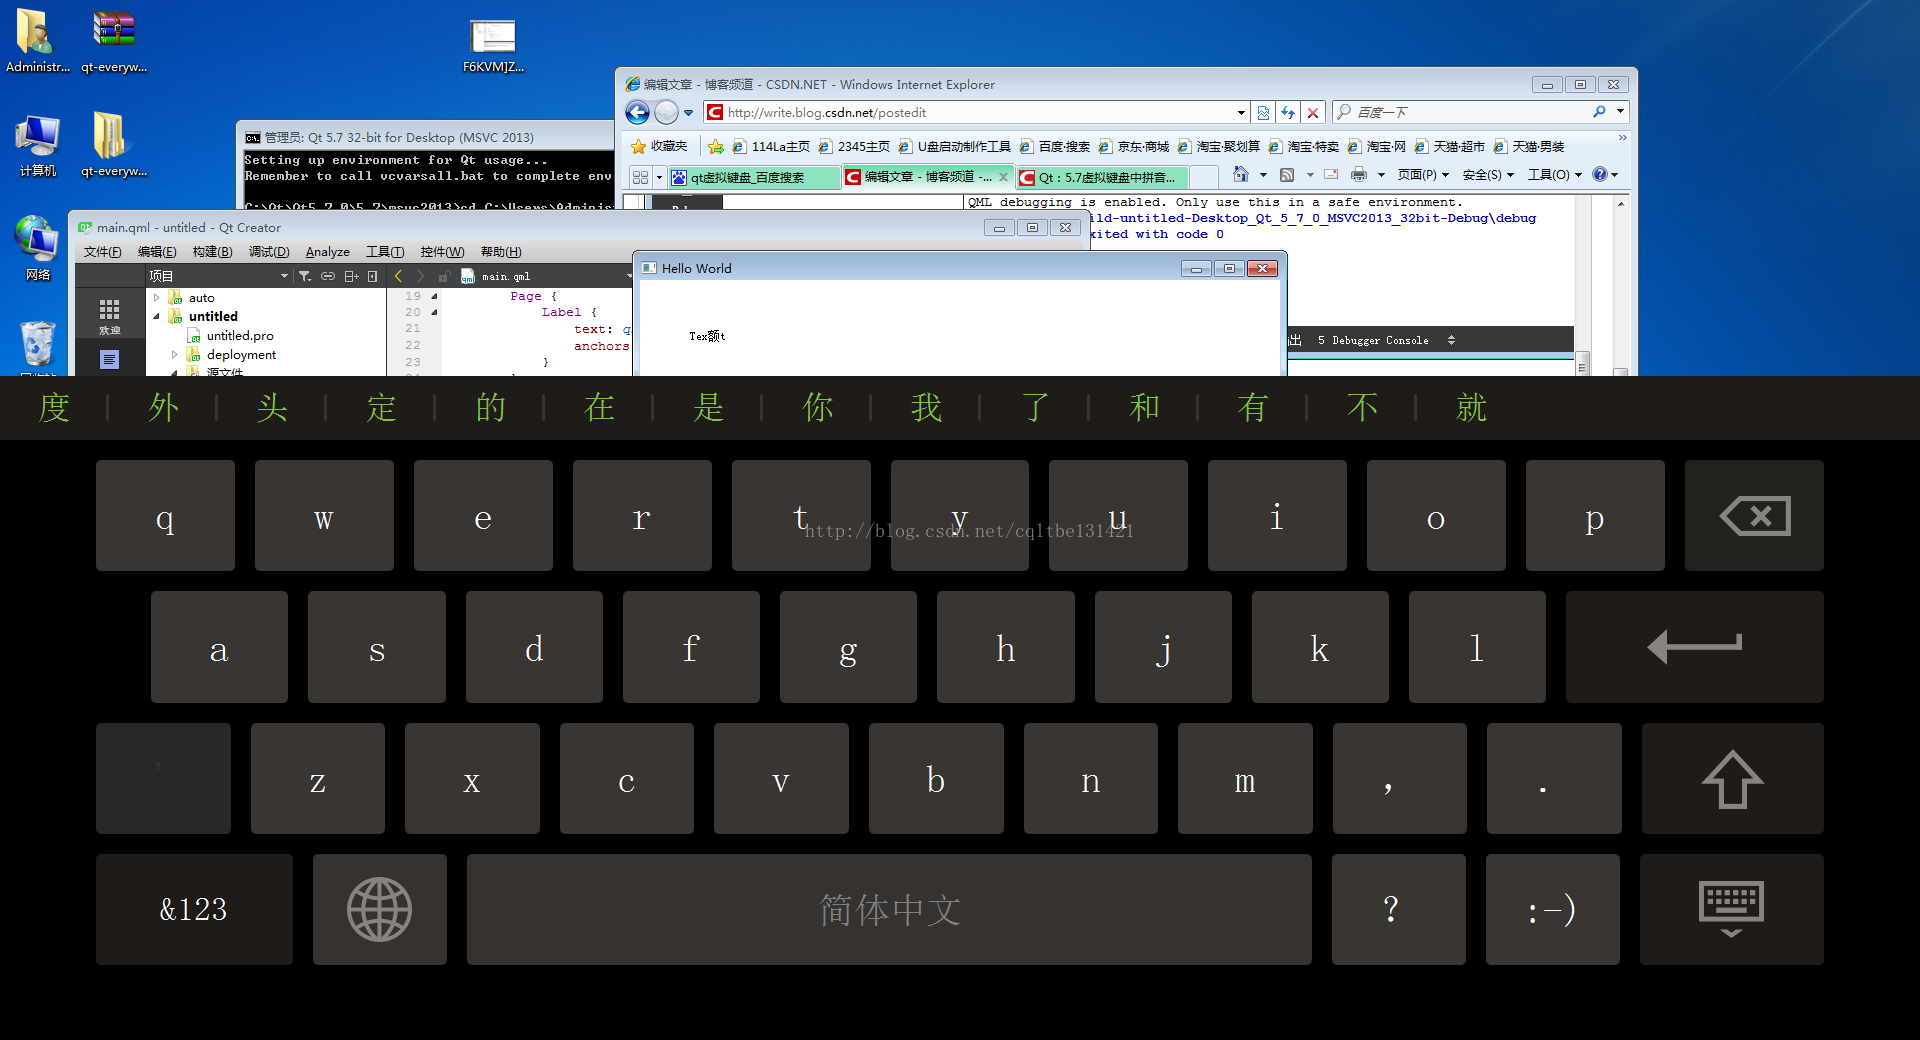Image resolution: width=1920 pixels, height=1040 pixels.
Task: Tap the question mark key
Action: (x=1398, y=909)
